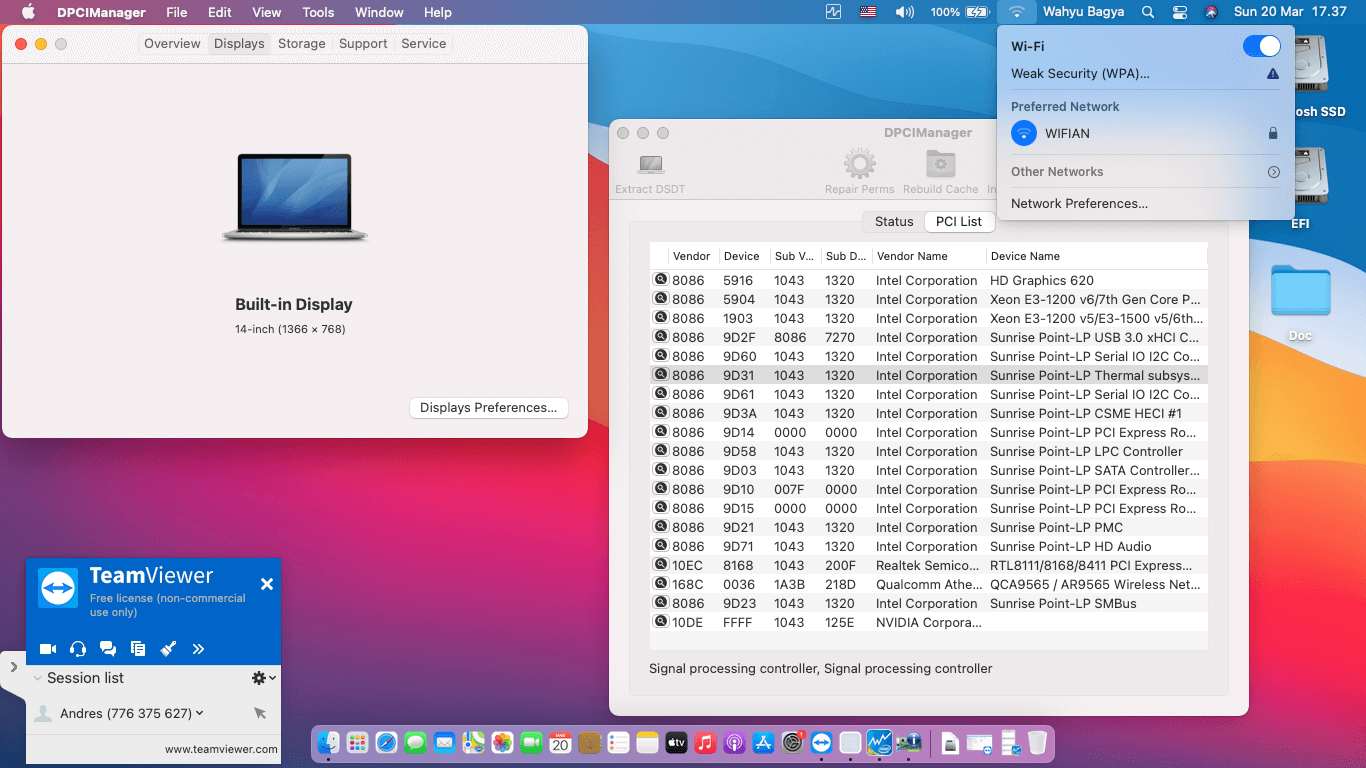Screen dimensions: 1366x768
Task: Select the PCI List tab
Action: (x=959, y=222)
